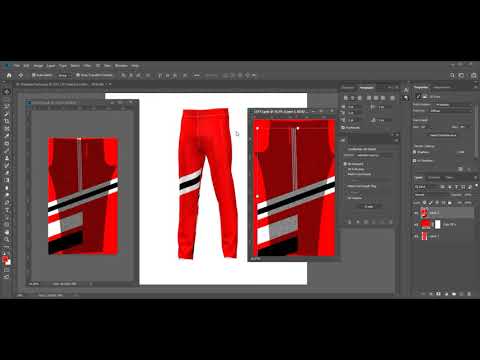The width and height of the screenshot is (480, 360).
Task: Open the Filter menu
Action: pyautogui.click(x=87, y=66)
